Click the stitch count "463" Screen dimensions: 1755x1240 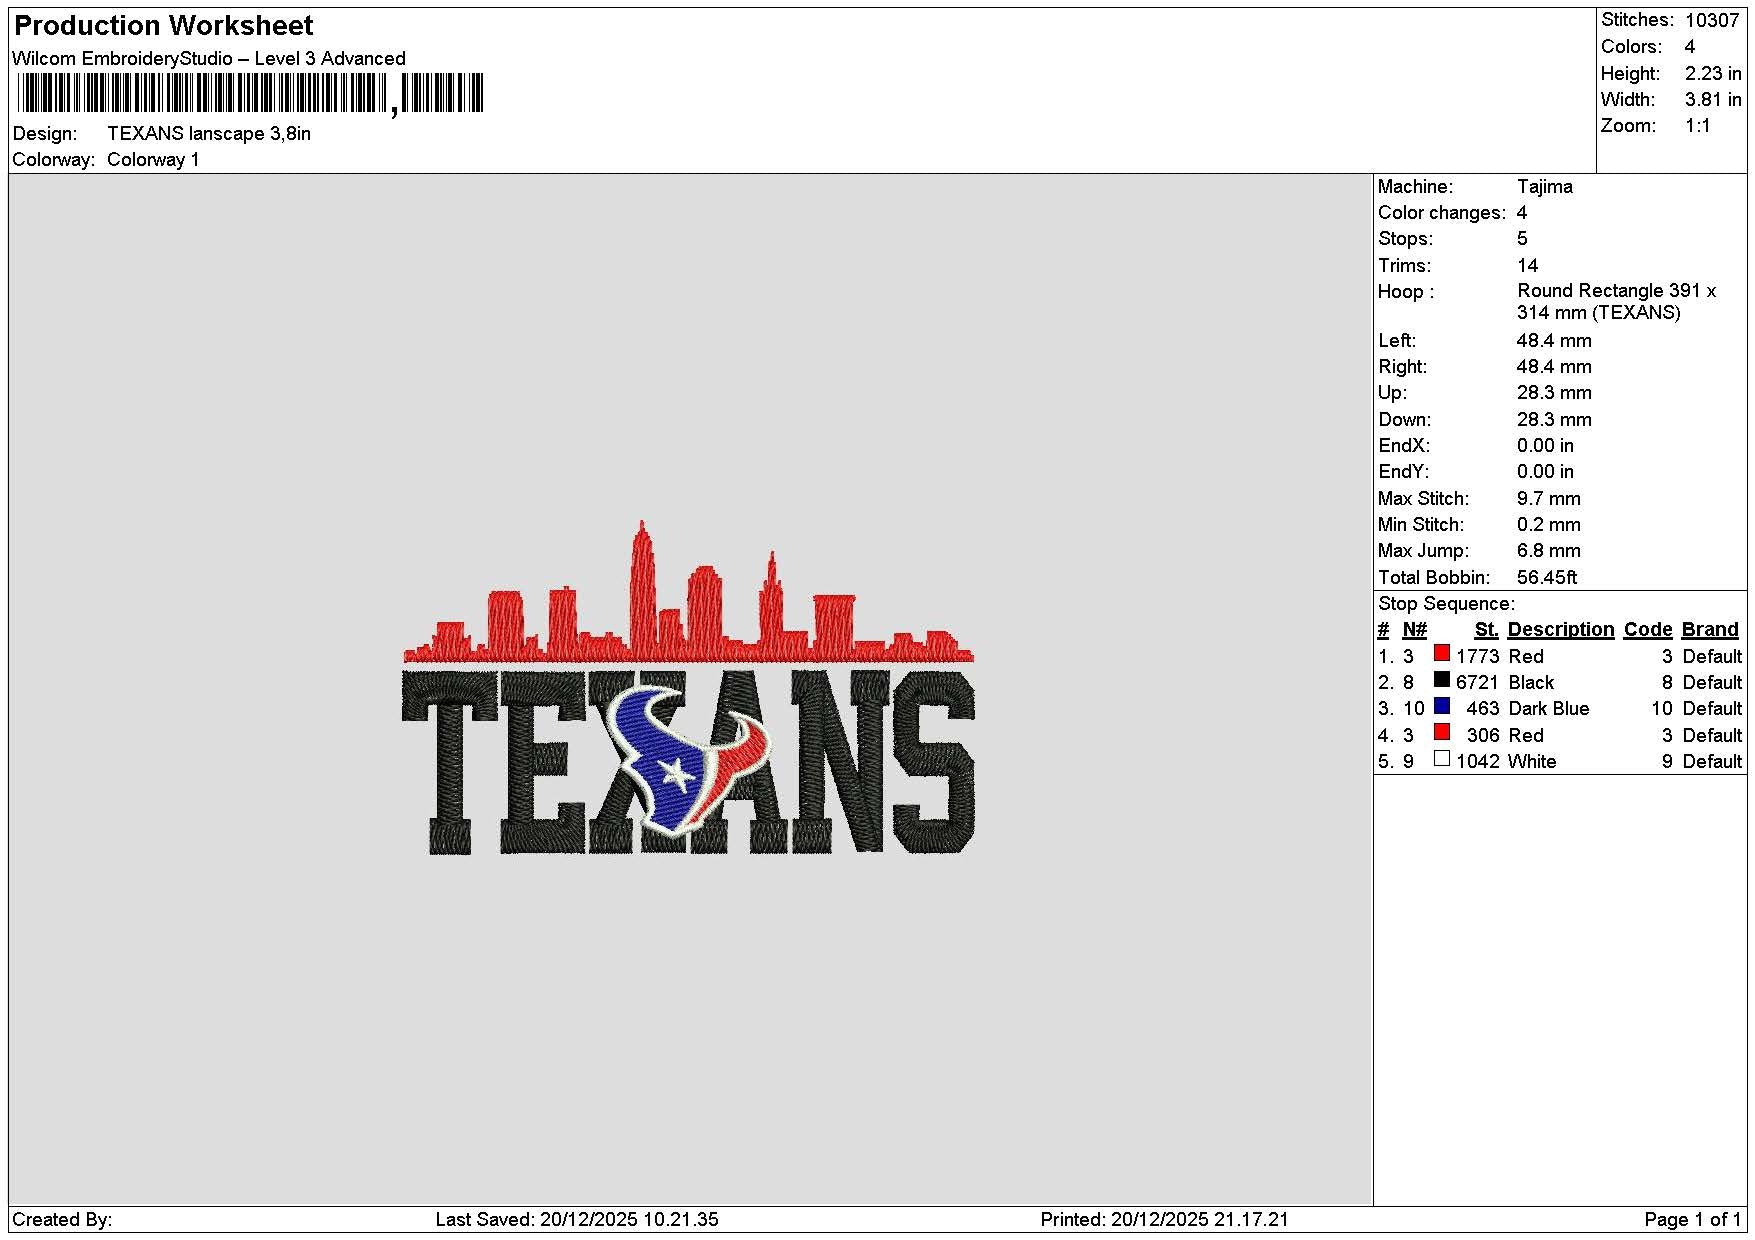(x=1483, y=708)
